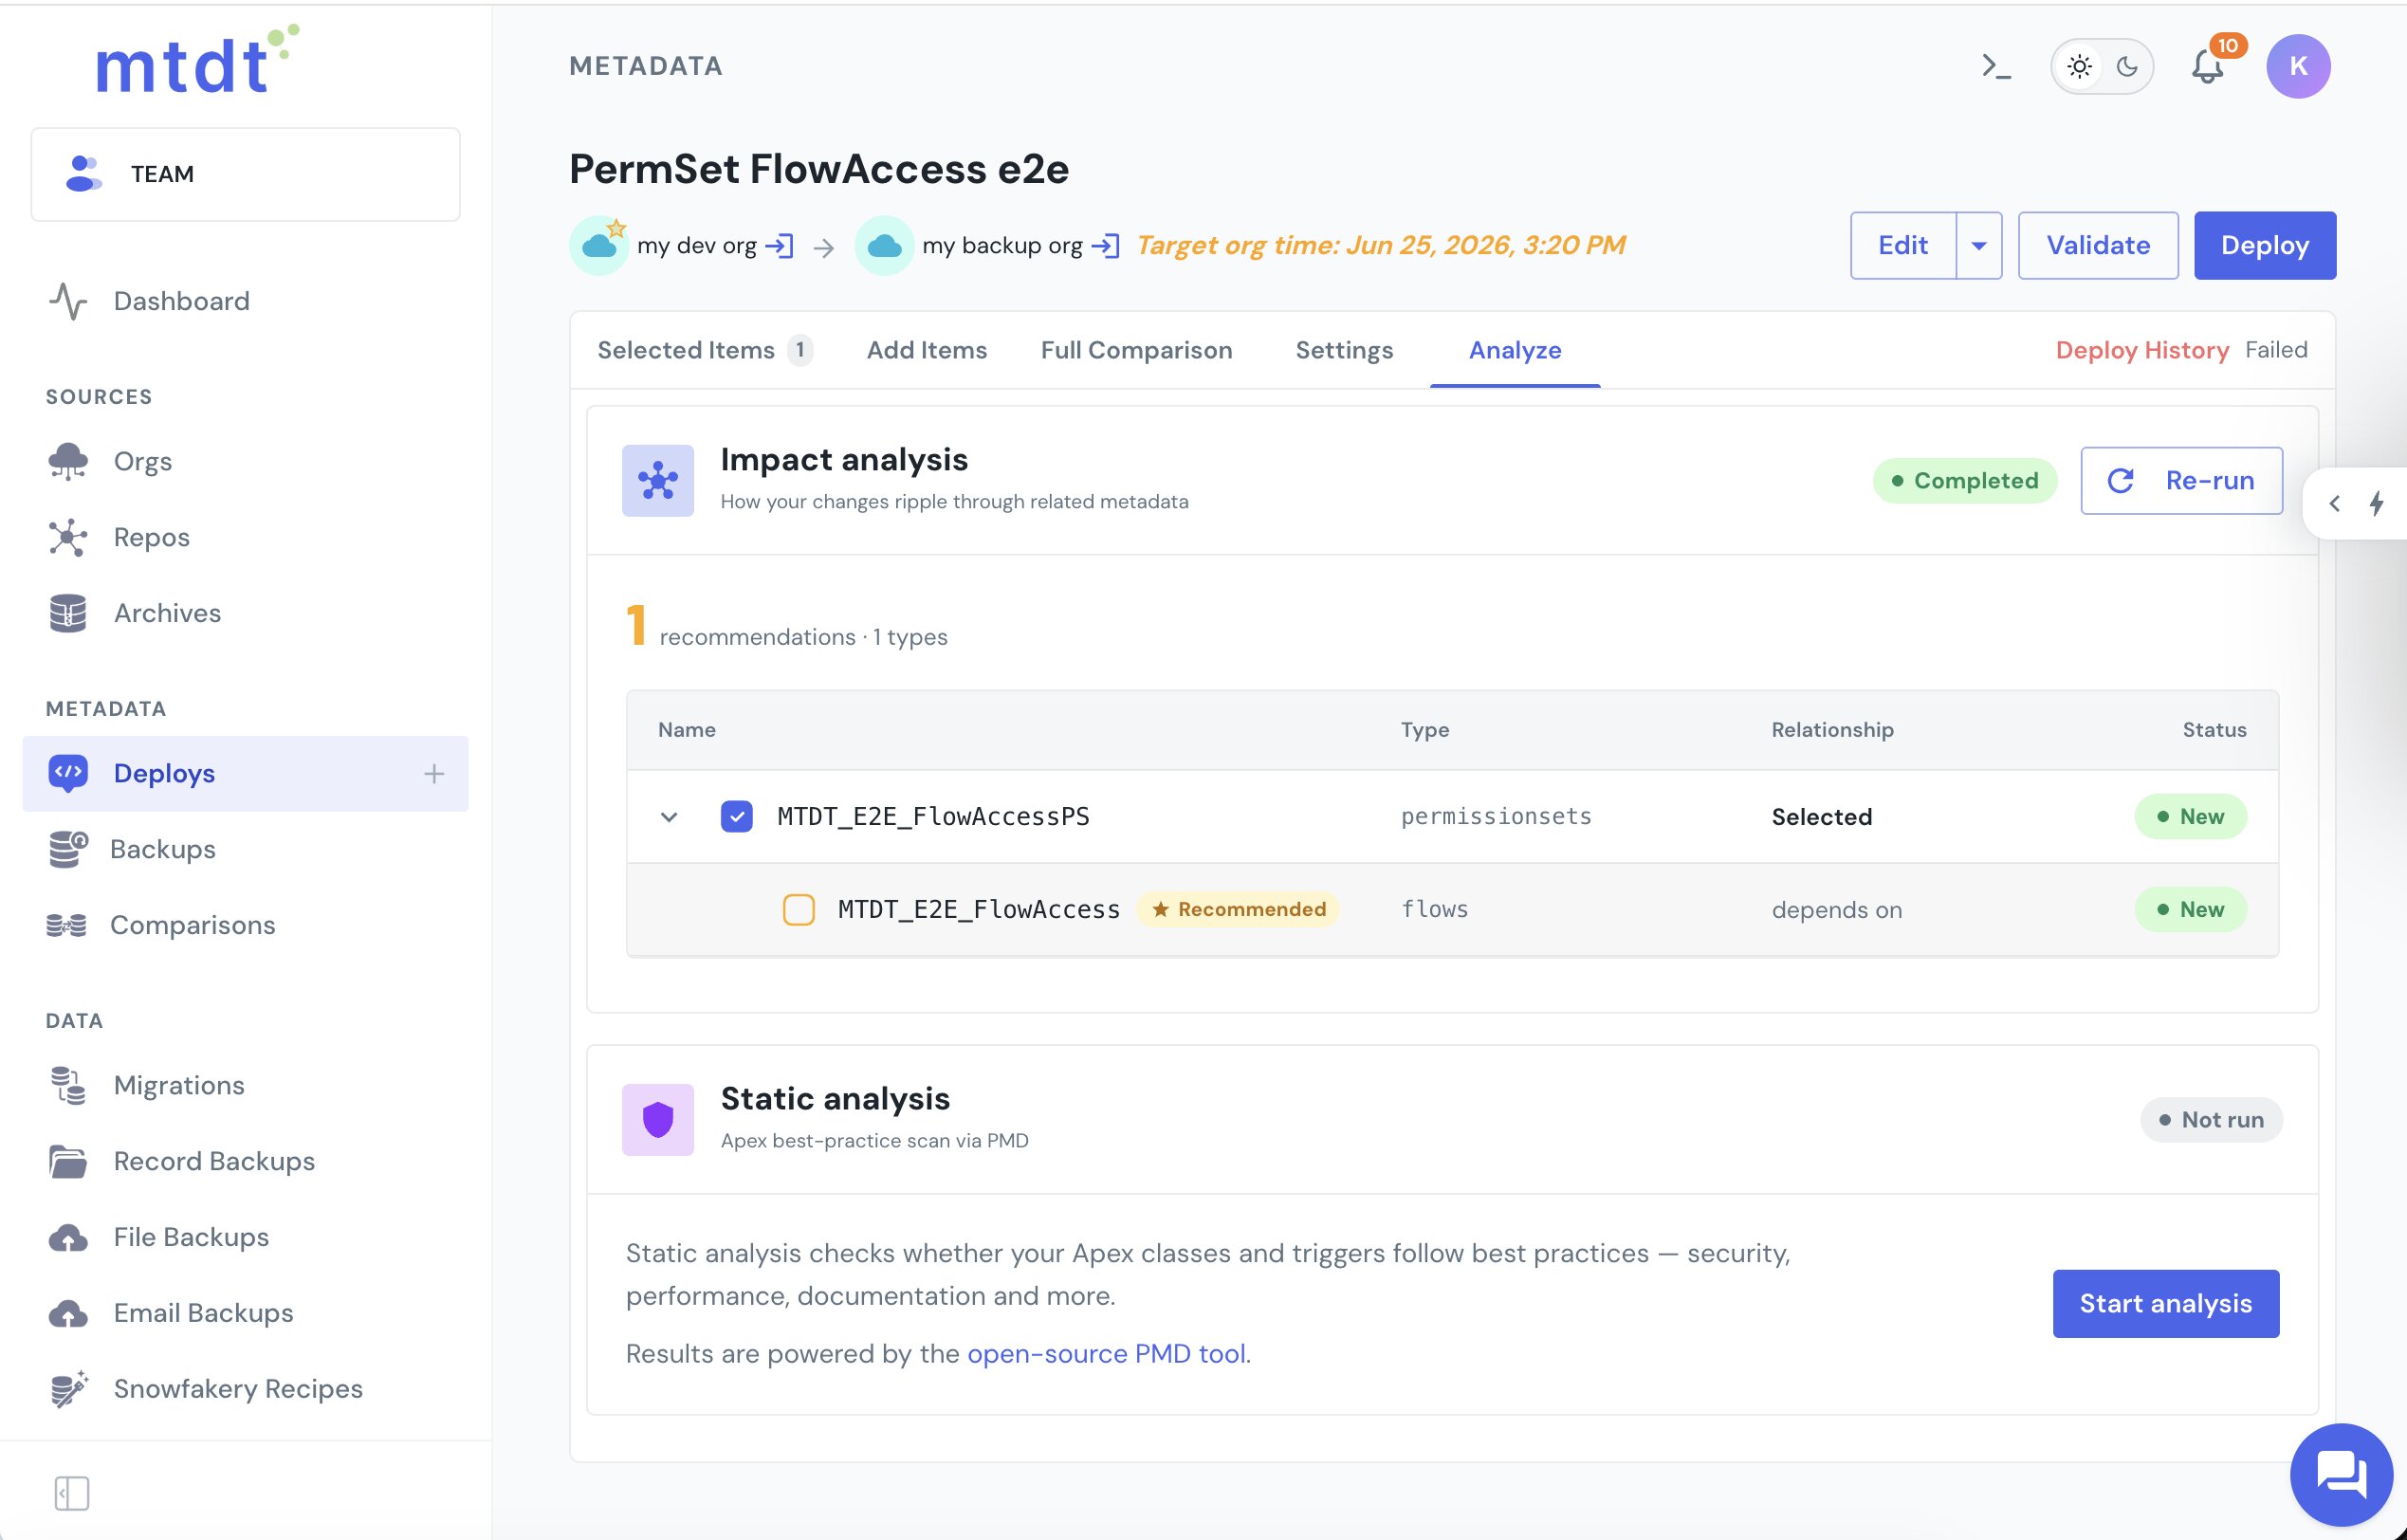Image resolution: width=2407 pixels, height=1540 pixels.
Task: Collapse the sidebar panel icon
Action: tap(71, 1493)
